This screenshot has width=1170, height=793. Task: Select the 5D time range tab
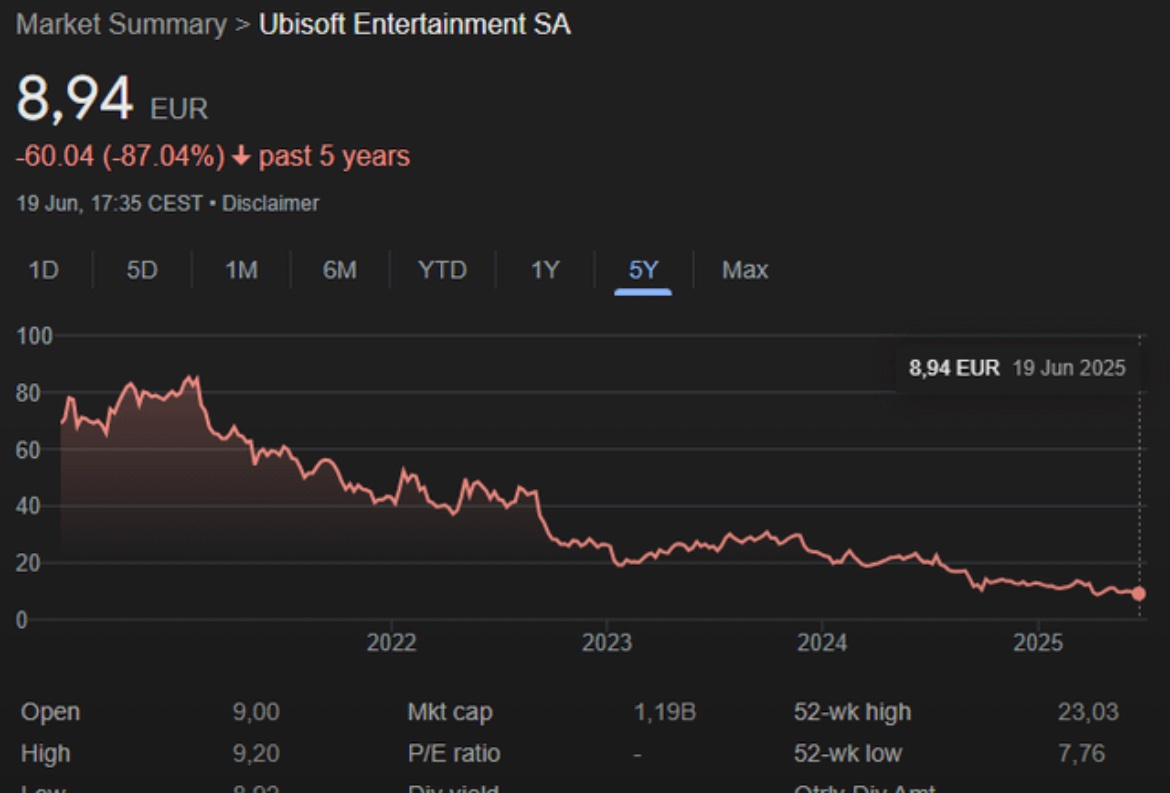click(142, 269)
